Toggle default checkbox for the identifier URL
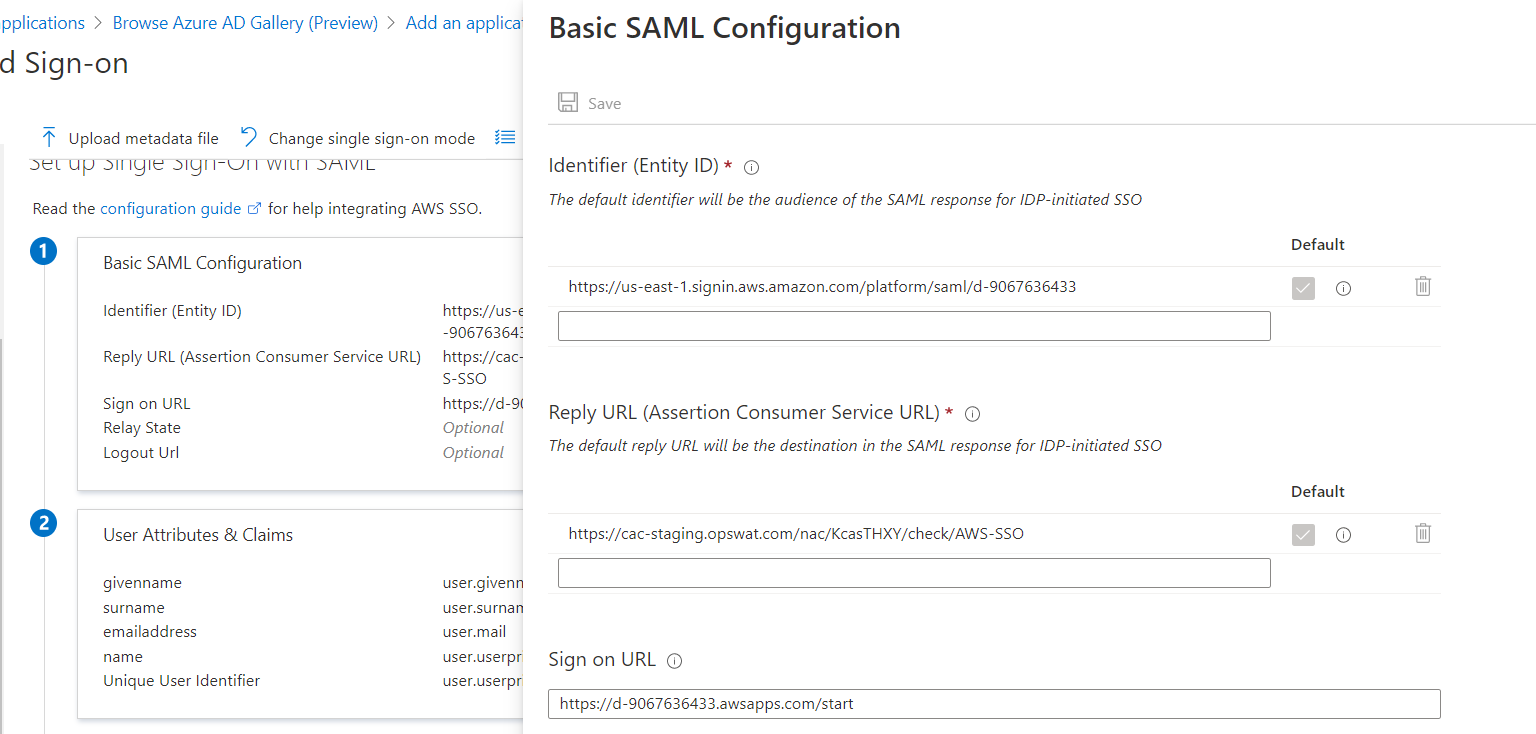 tap(1303, 288)
